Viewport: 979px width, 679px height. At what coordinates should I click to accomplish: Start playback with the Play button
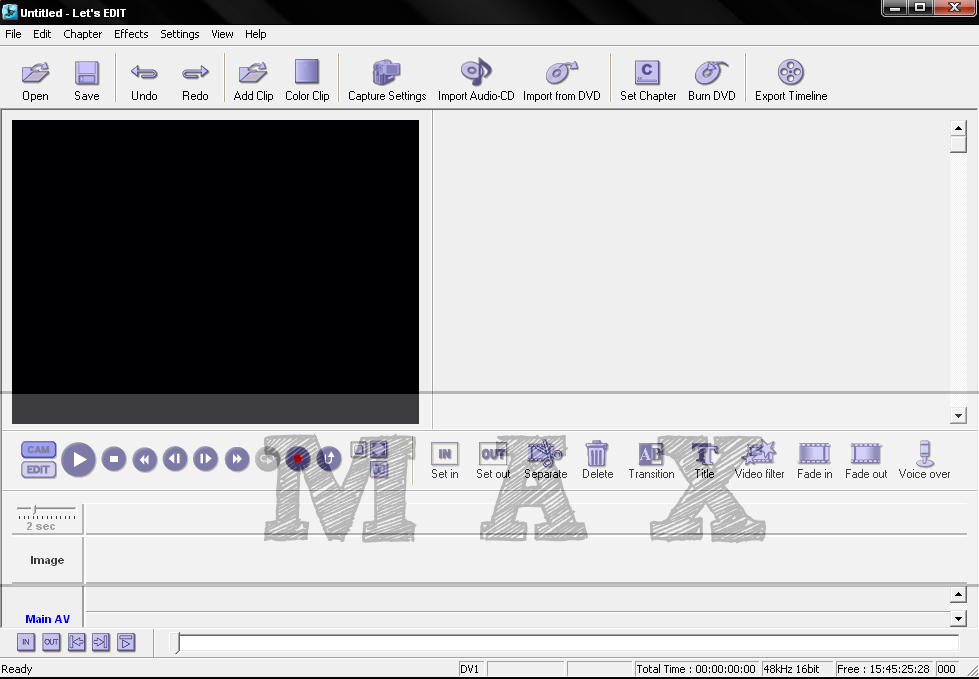(79, 459)
